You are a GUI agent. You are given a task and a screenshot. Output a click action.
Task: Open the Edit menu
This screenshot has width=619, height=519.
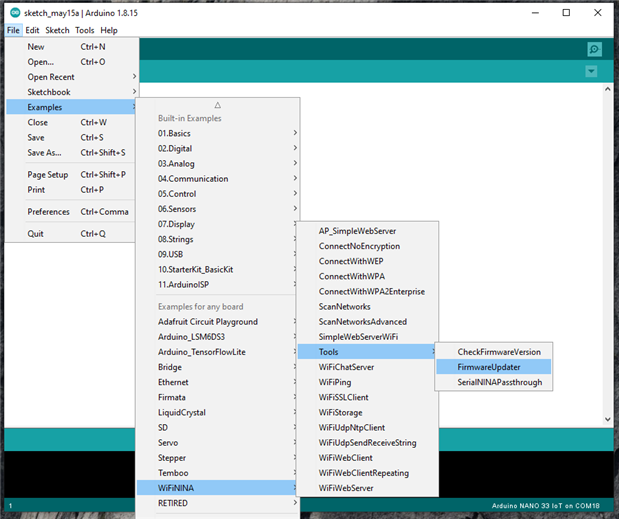click(33, 30)
